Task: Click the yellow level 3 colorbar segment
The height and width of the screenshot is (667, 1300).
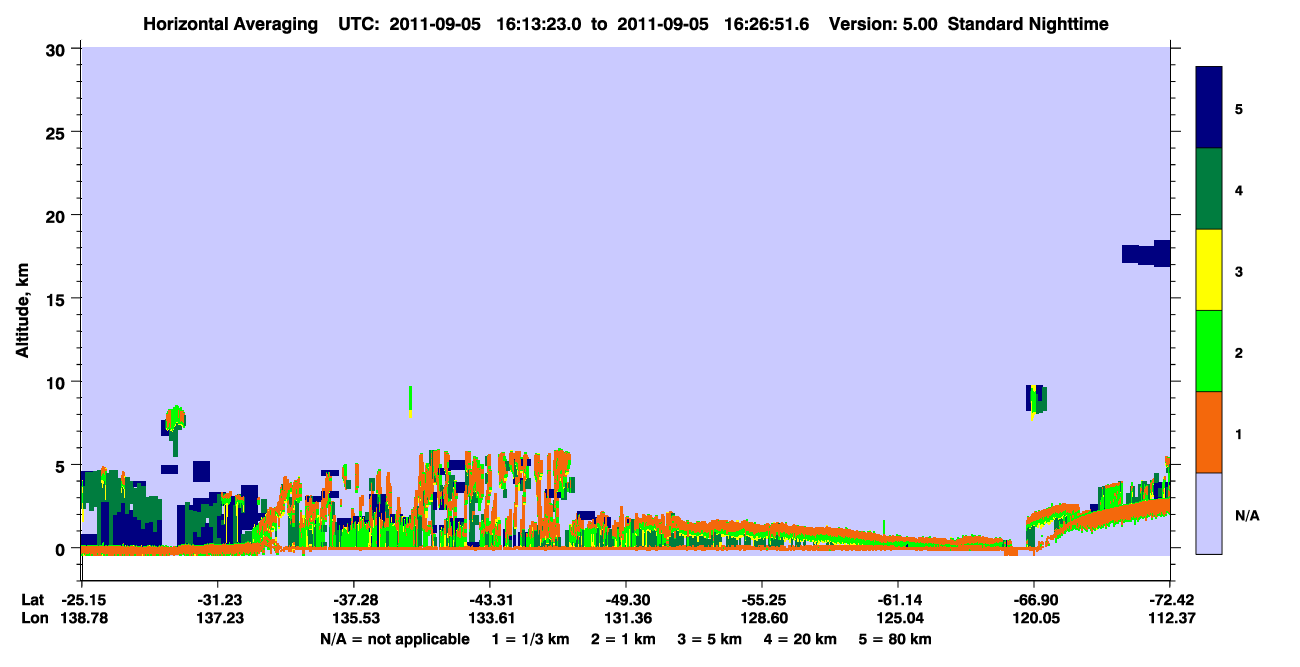Action: 1209,270
